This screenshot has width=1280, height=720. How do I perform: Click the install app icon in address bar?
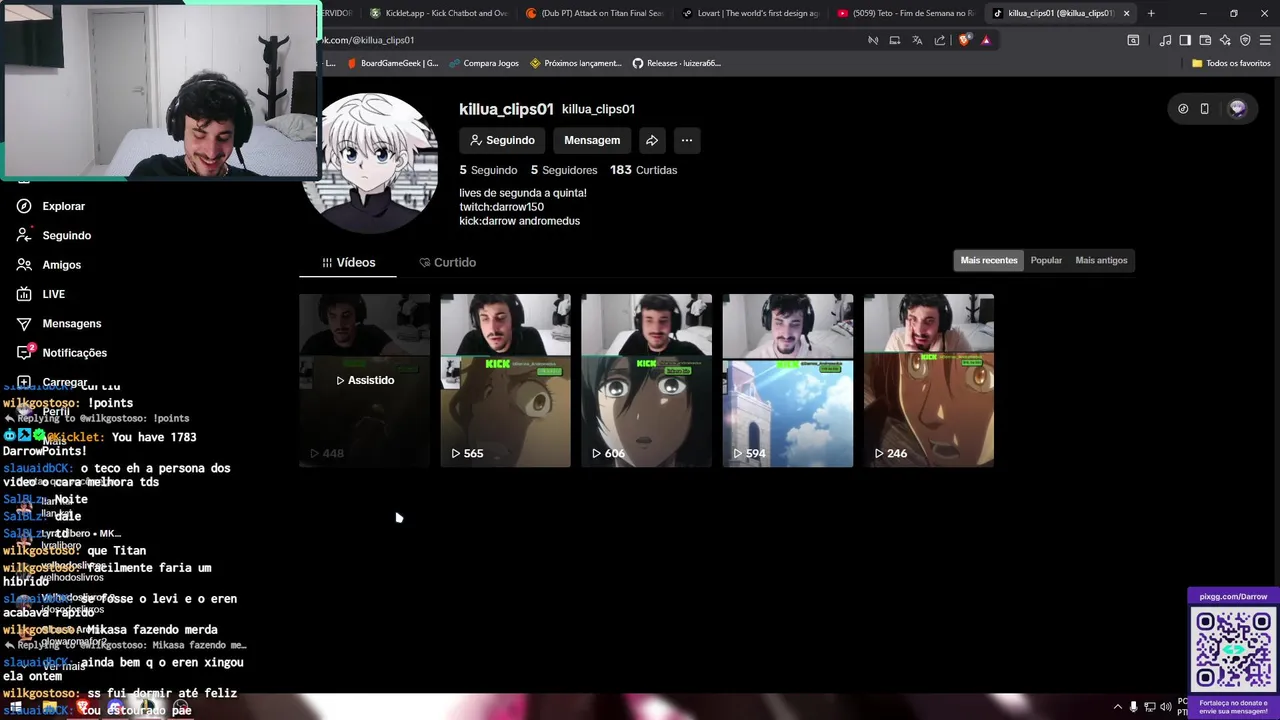(895, 40)
